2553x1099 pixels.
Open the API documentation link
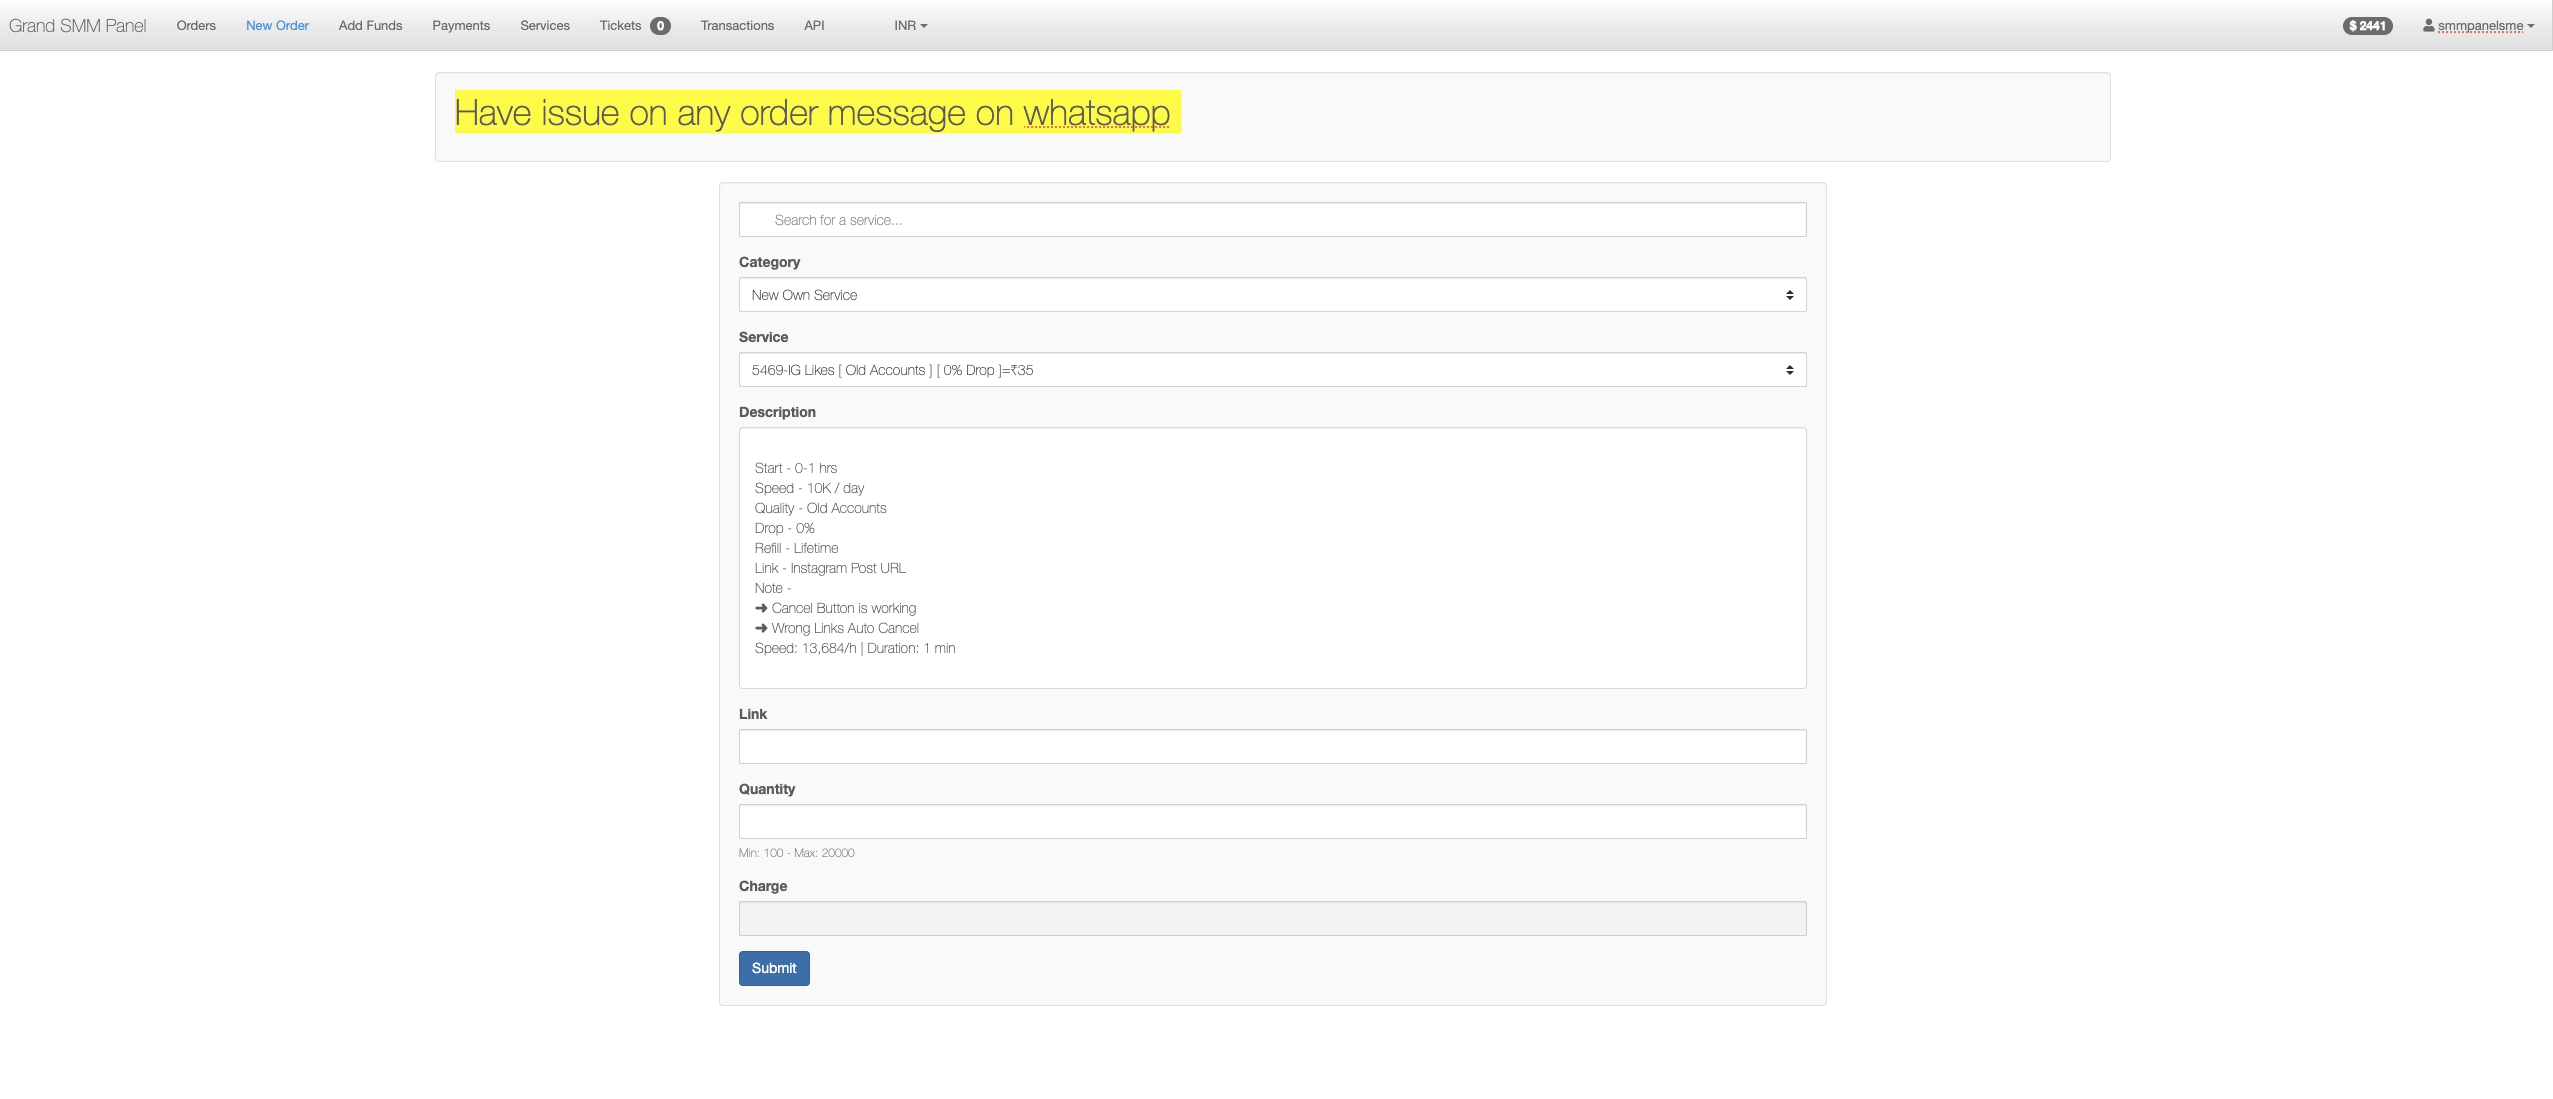(814, 26)
